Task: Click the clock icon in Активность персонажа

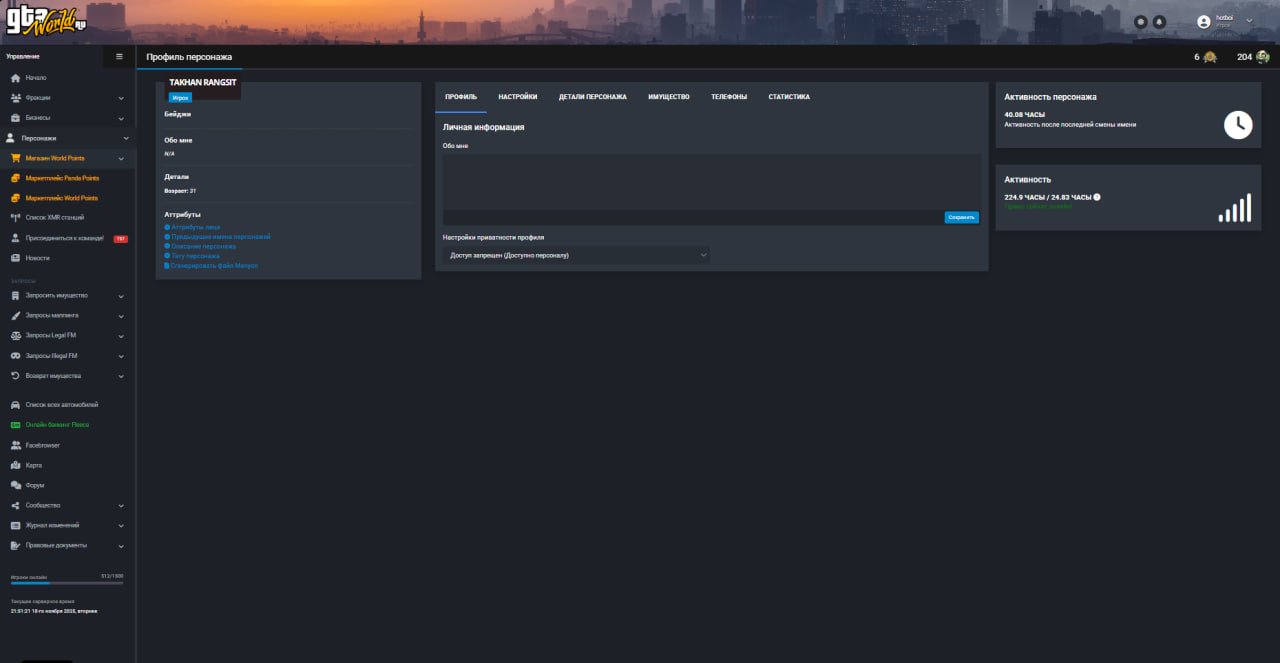Action: coord(1238,124)
